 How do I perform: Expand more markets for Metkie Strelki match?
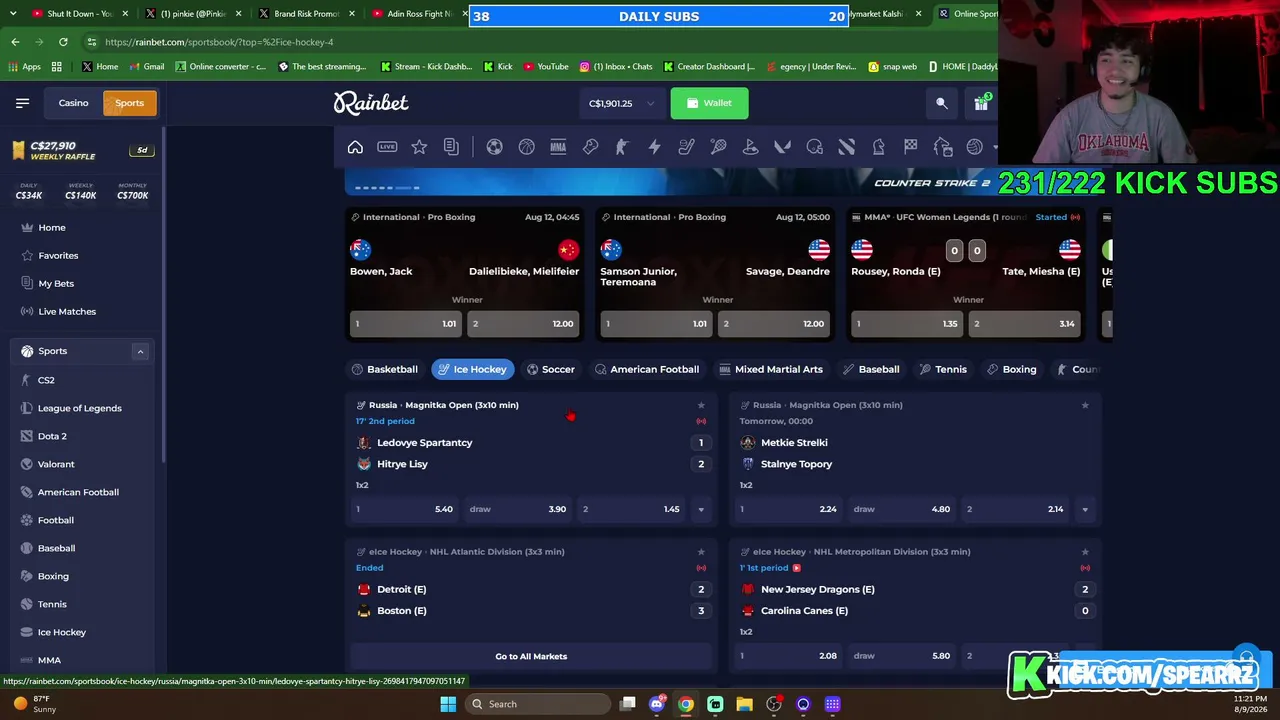(x=1085, y=509)
